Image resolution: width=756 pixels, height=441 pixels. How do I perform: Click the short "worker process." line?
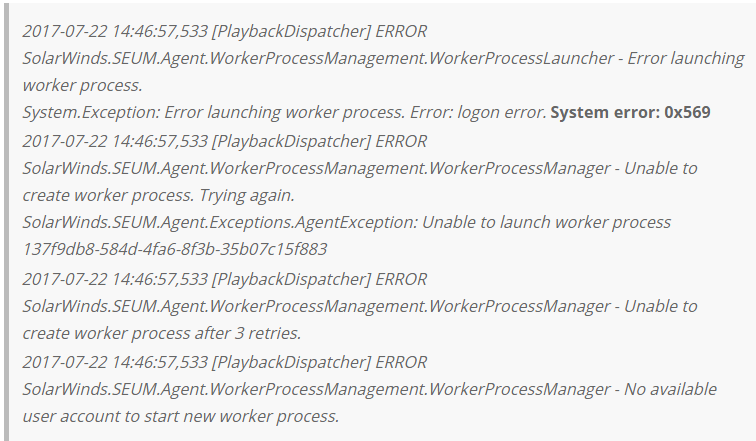[x=80, y=85]
